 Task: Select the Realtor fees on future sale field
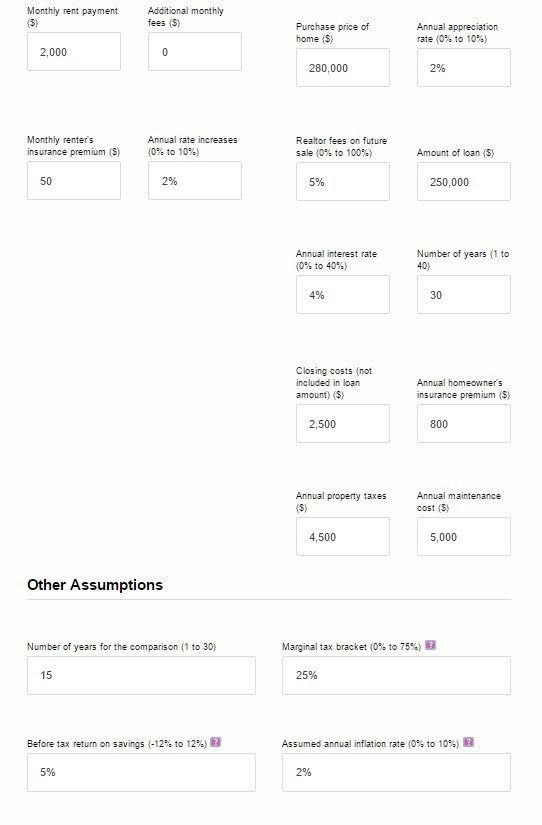(343, 182)
